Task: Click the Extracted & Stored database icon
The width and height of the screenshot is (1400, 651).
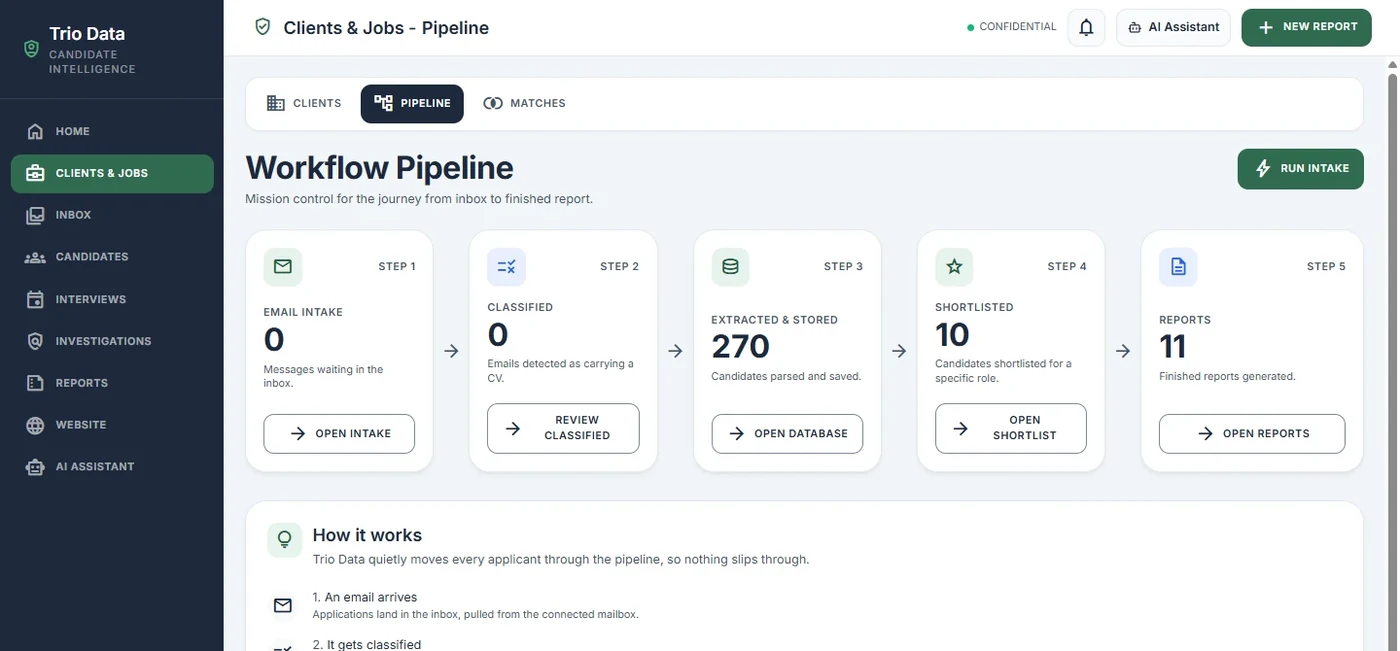Action: point(730,266)
